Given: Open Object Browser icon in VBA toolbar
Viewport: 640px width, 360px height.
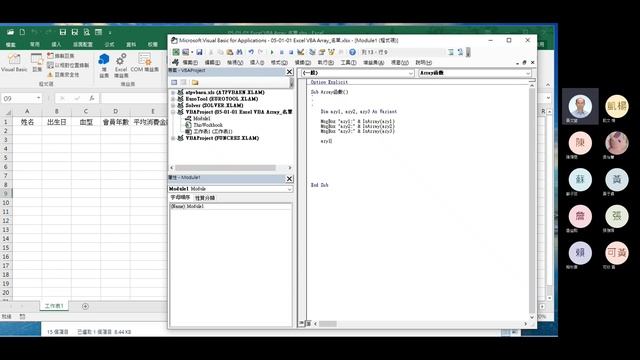Looking at the screenshot, I should point(331,52).
